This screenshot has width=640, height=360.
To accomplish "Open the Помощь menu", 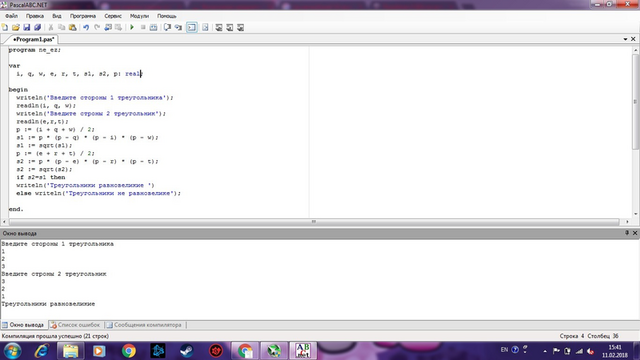I will (167, 16).
